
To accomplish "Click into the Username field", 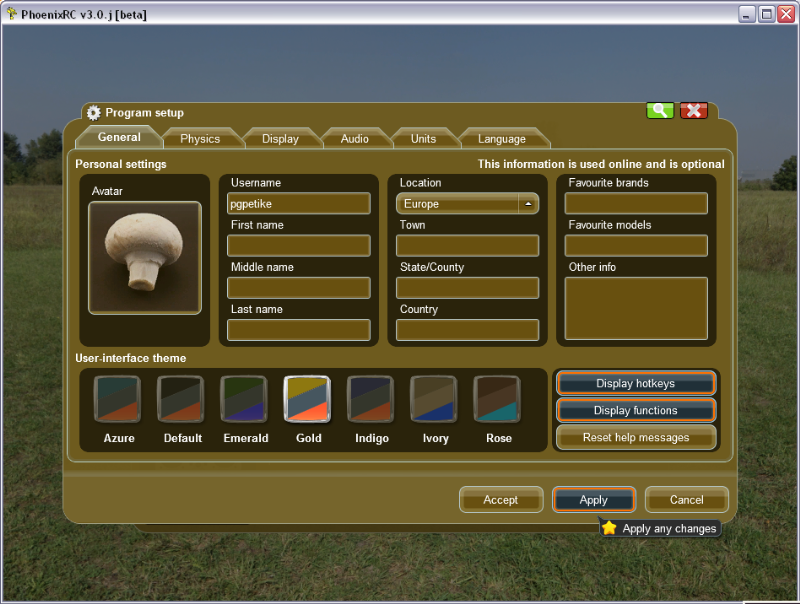I will coord(299,204).
